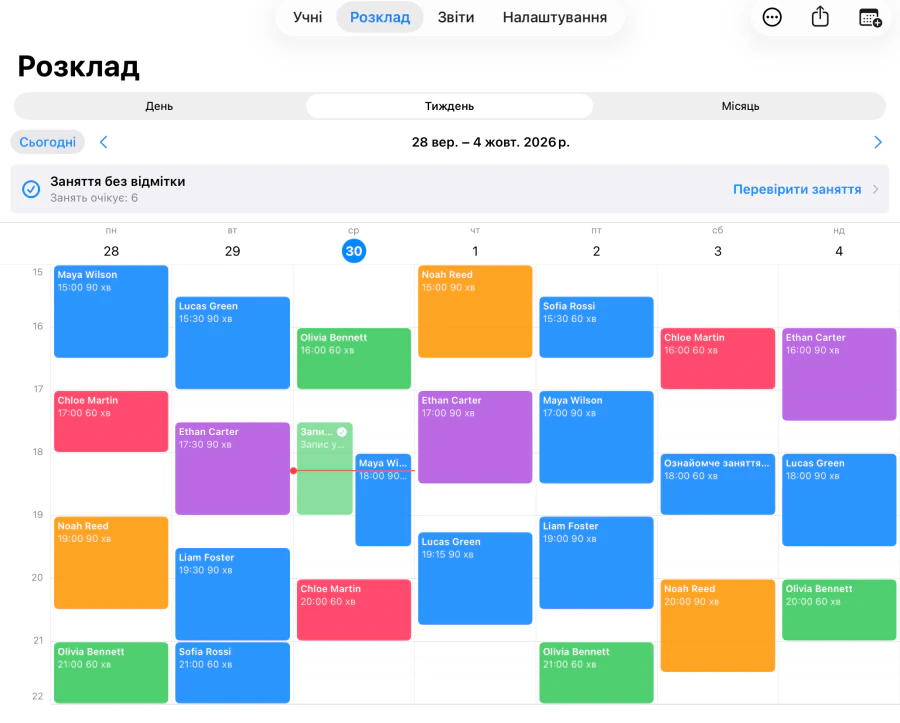Screen dimensions: 900x723
Task: Open Olivia Bennett 21:00 lesson on Friday
Action: coord(596,673)
